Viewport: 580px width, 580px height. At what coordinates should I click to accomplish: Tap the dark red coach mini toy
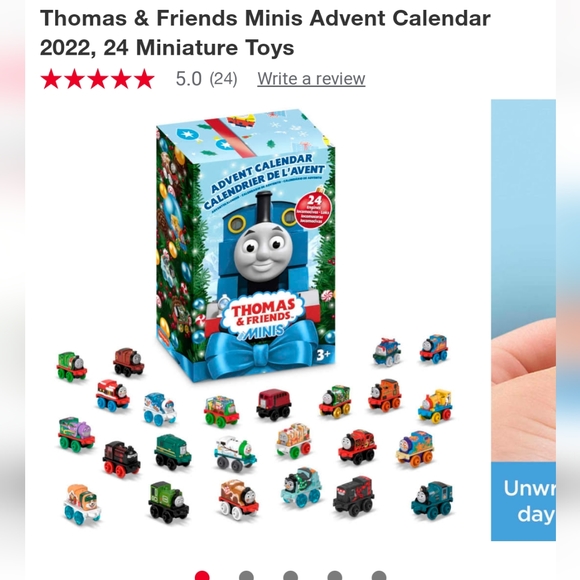click(x=274, y=404)
